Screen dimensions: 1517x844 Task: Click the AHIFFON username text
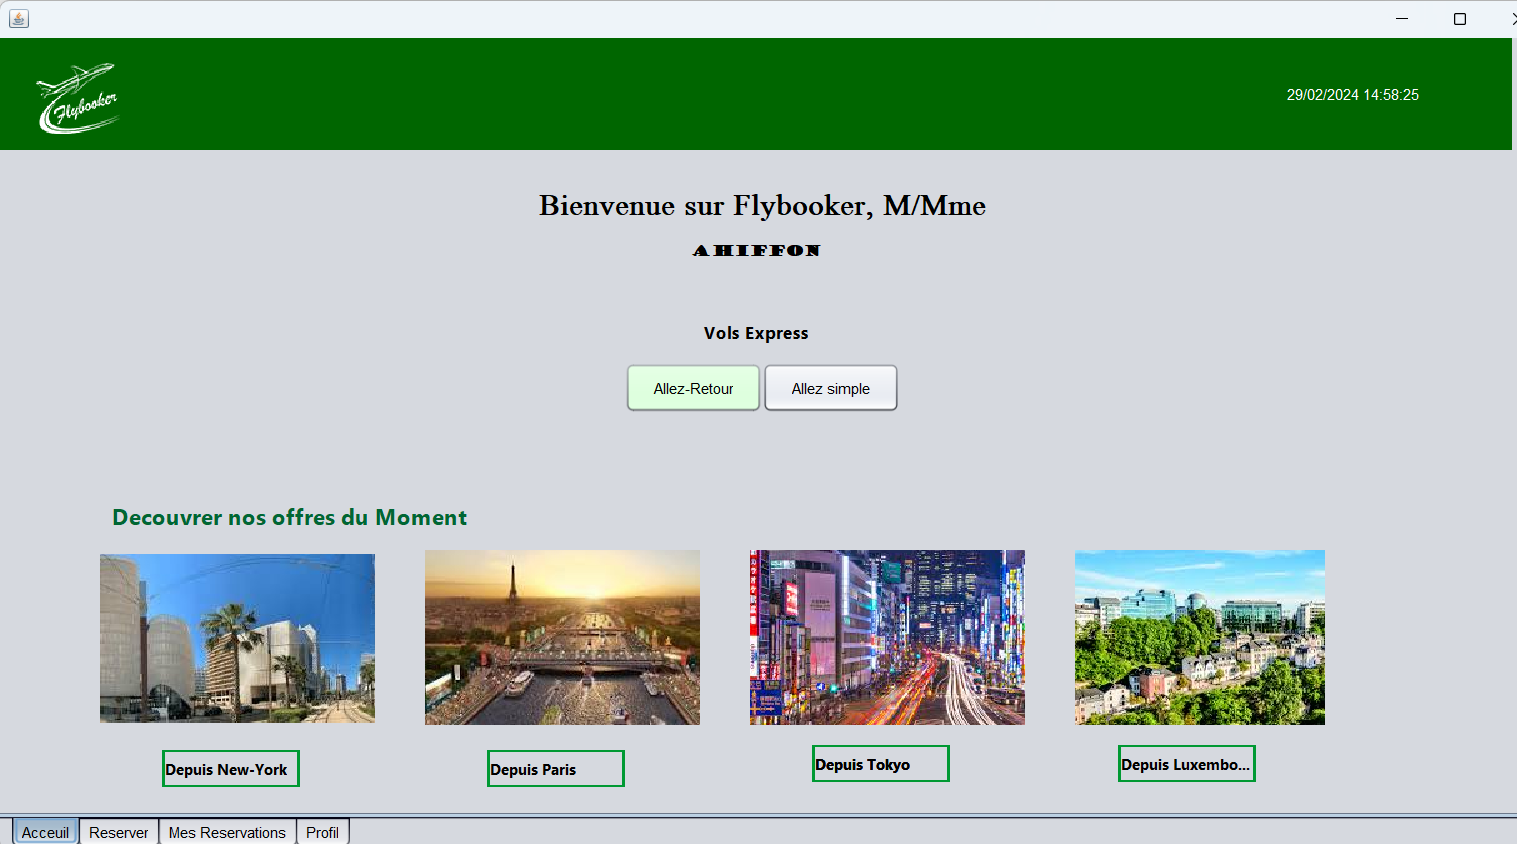coord(757,250)
